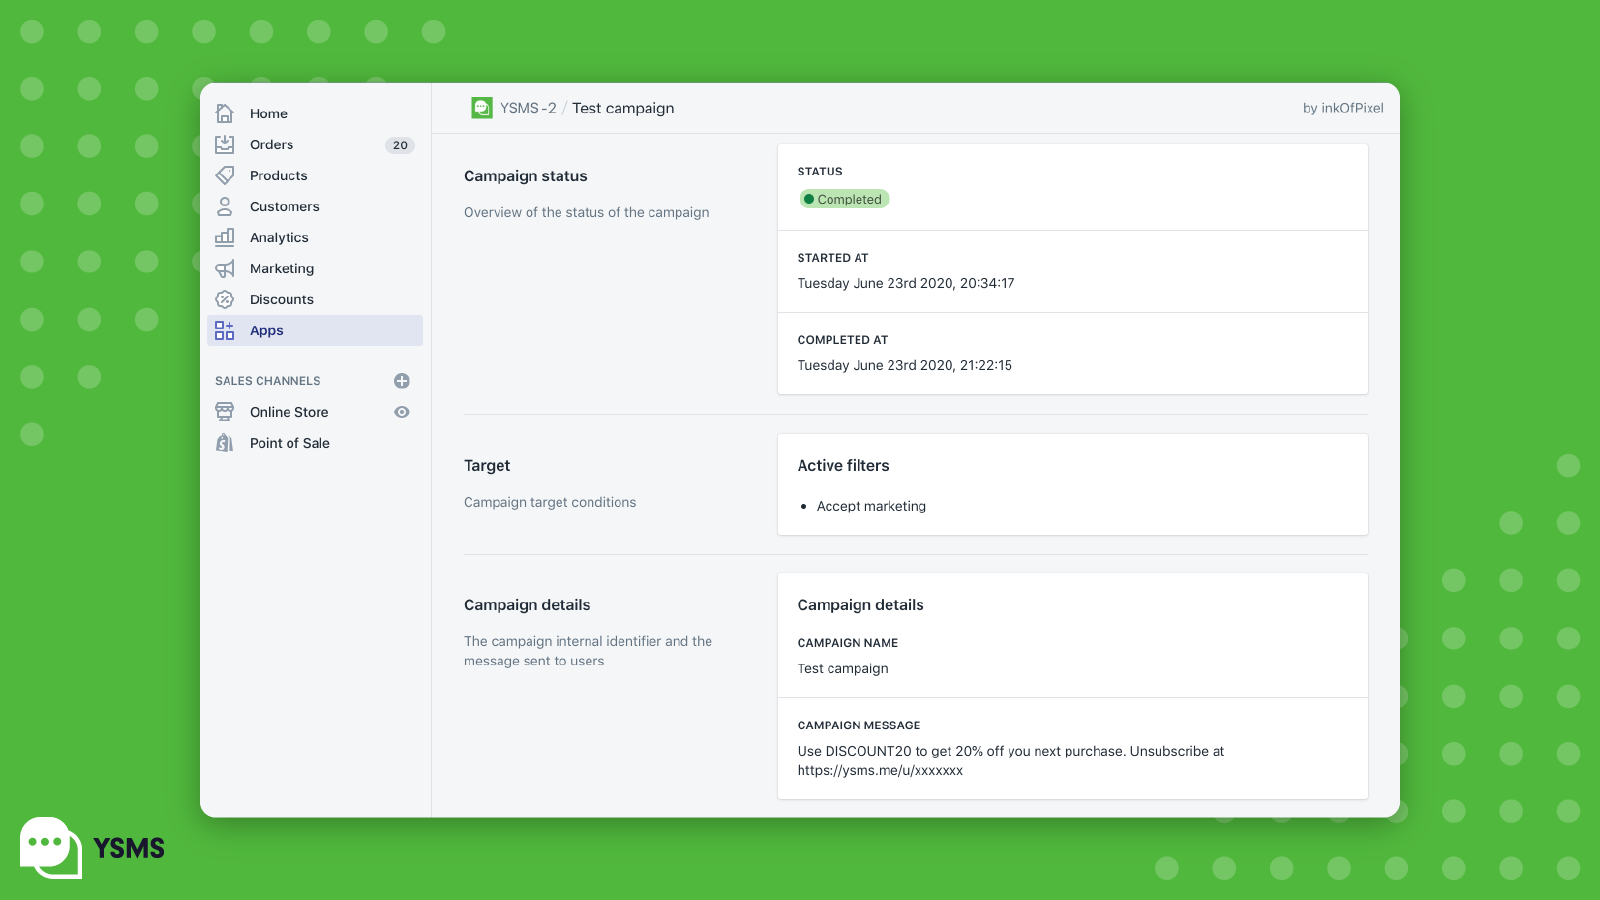This screenshot has height=900, width=1600.
Task: Click campaign name value 'Test campaign'
Action: tap(843, 668)
